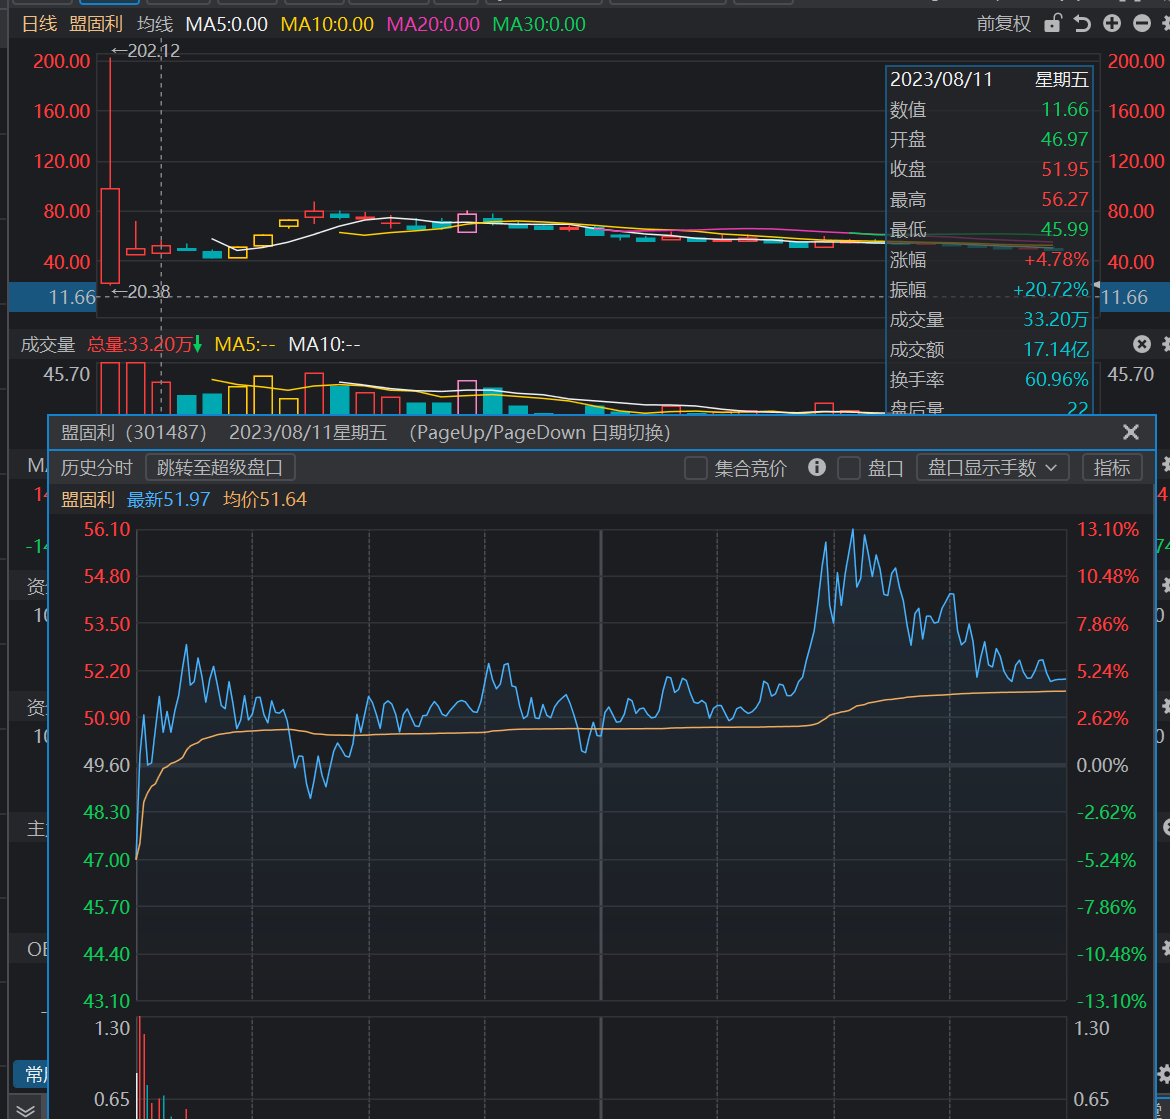The image size is (1170, 1119).
Task: Click the 跳转至超级盘口 button
Action: 220,468
